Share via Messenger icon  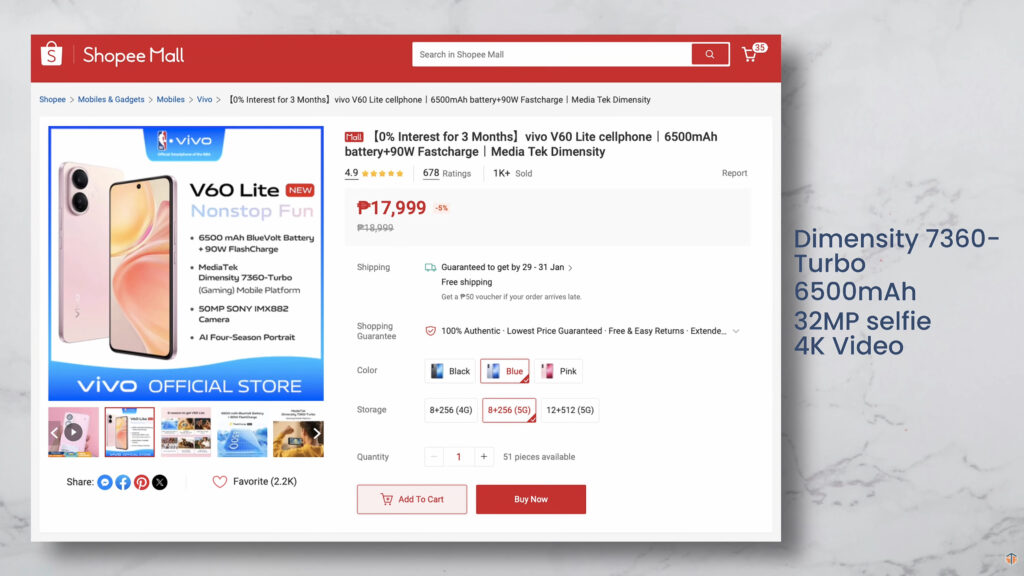[104, 482]
